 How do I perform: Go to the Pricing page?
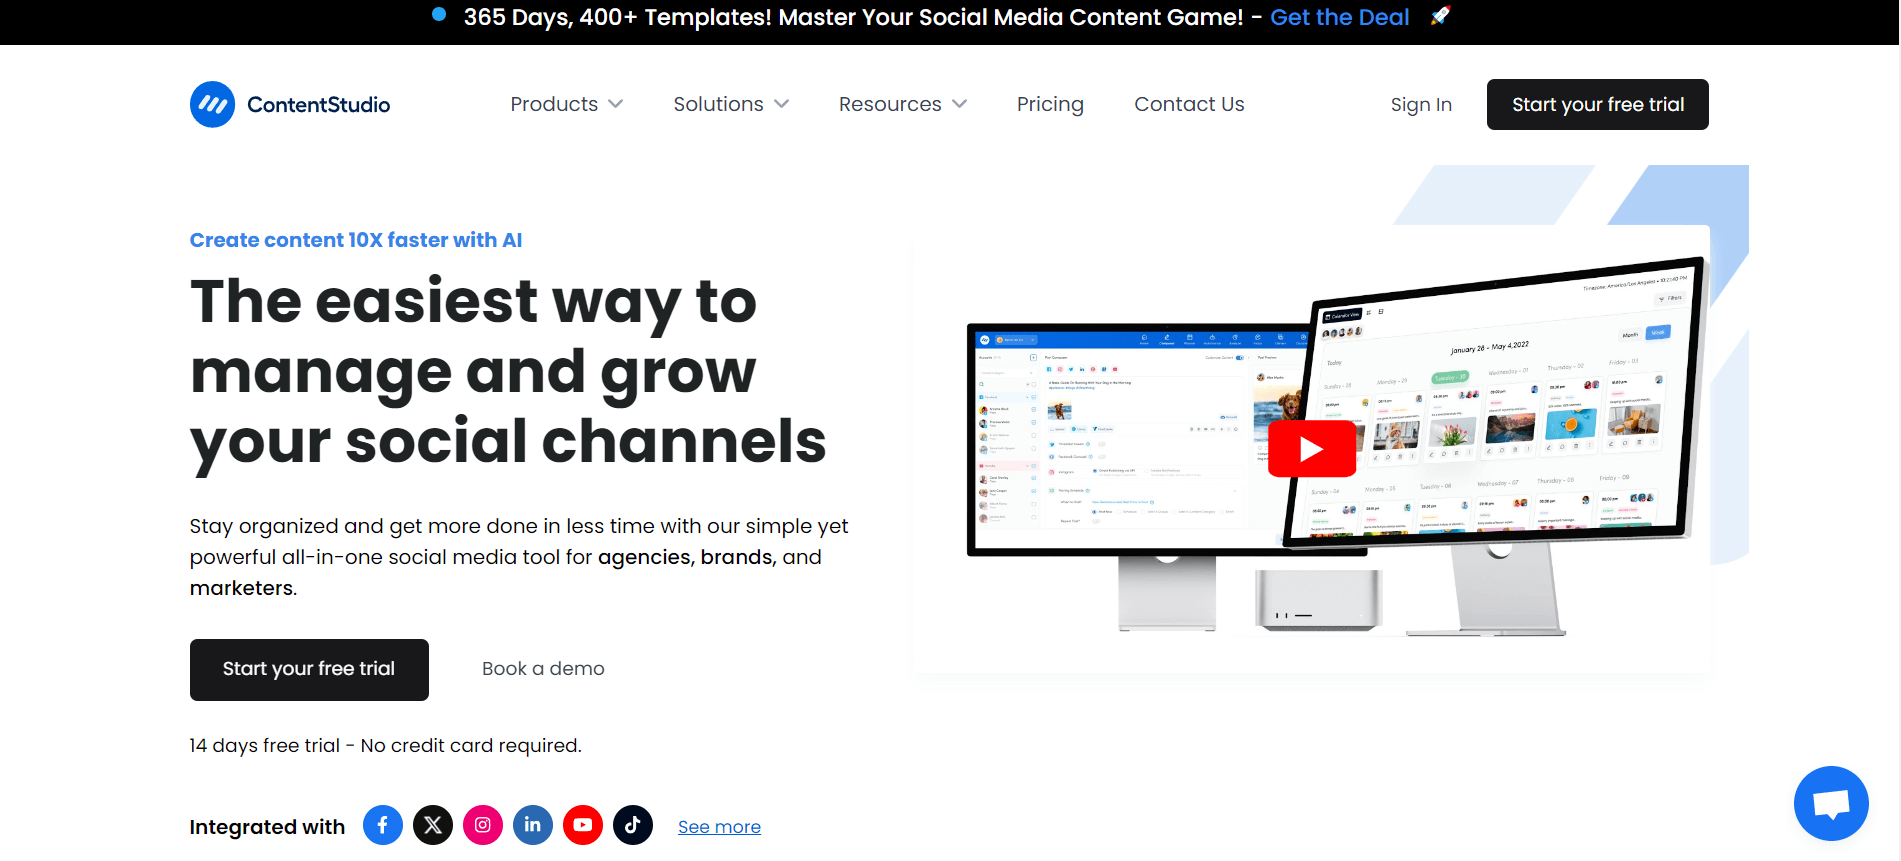pos(1050,104)
